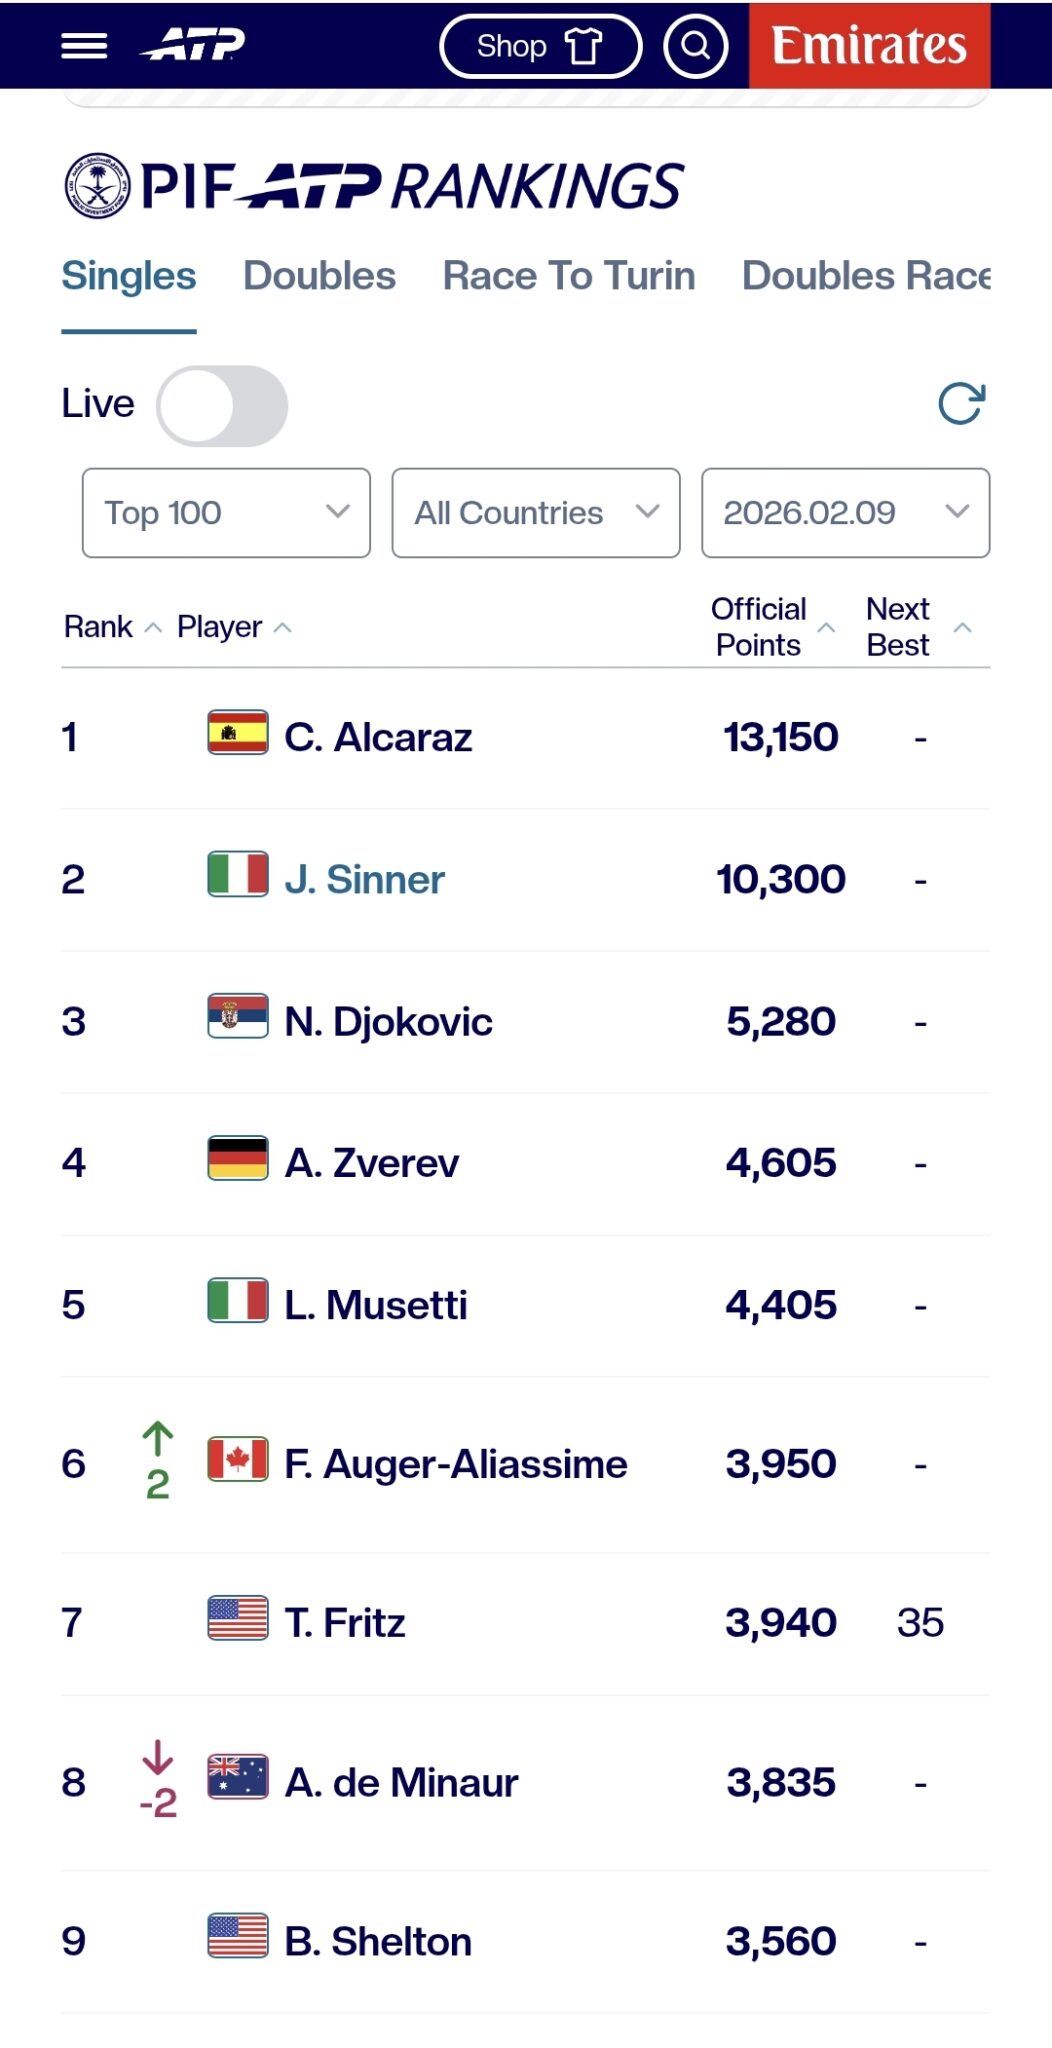Click the Spain flag beside Alcaraz
Image resolution: width=1052 pixels, height=2048 pixels.
(237, 732)
